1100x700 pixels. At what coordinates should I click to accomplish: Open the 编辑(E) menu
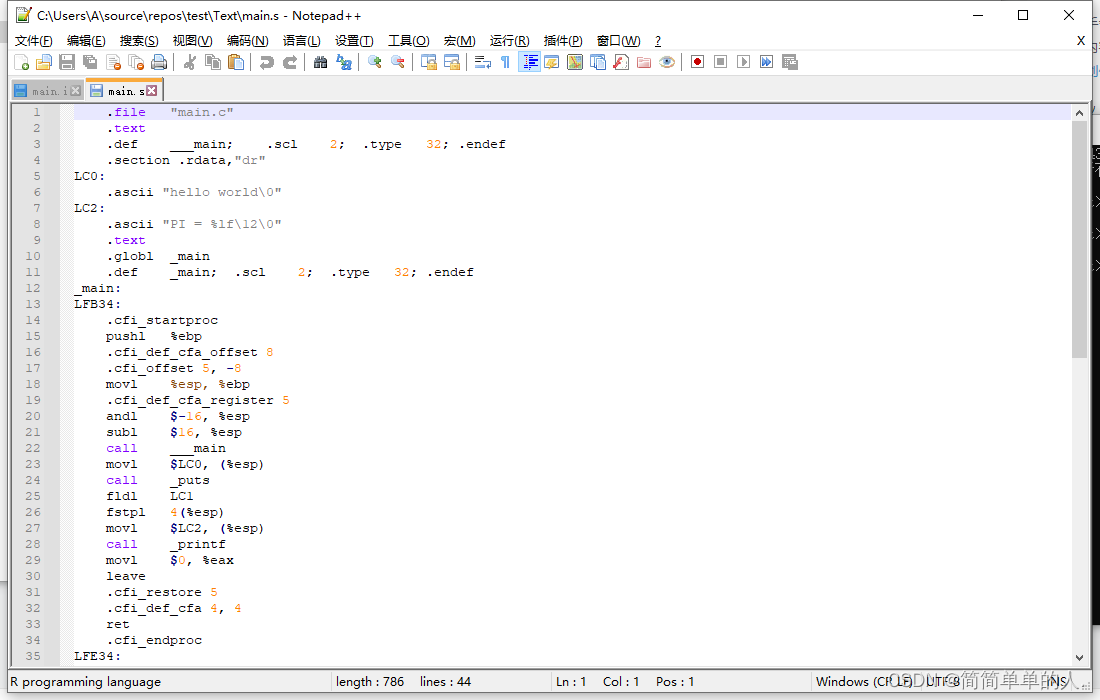pyautogui.click(x=86, y=41)
